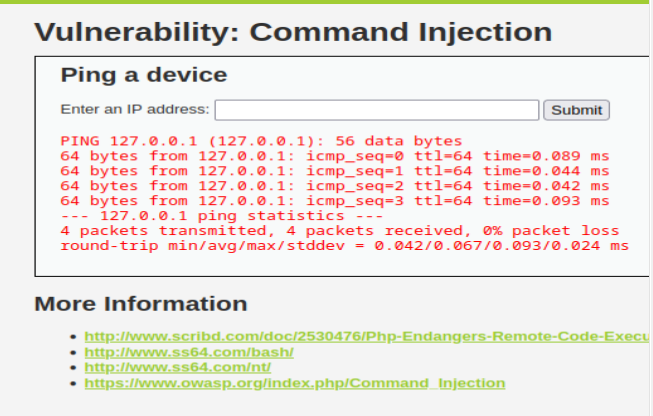Click the Ping a device heading
Viewport: 653px width, 416px height.
[x=144, y=75]
